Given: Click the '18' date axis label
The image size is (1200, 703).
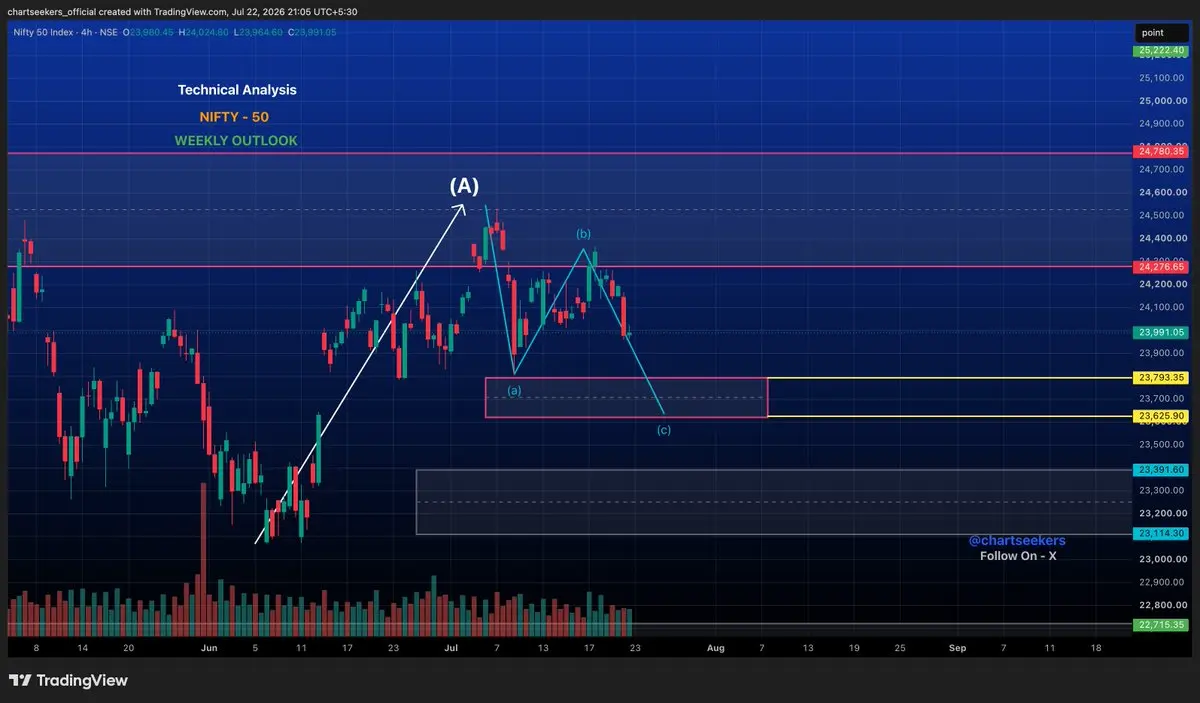Looking at the screenshot, I should coord(1096,649).
